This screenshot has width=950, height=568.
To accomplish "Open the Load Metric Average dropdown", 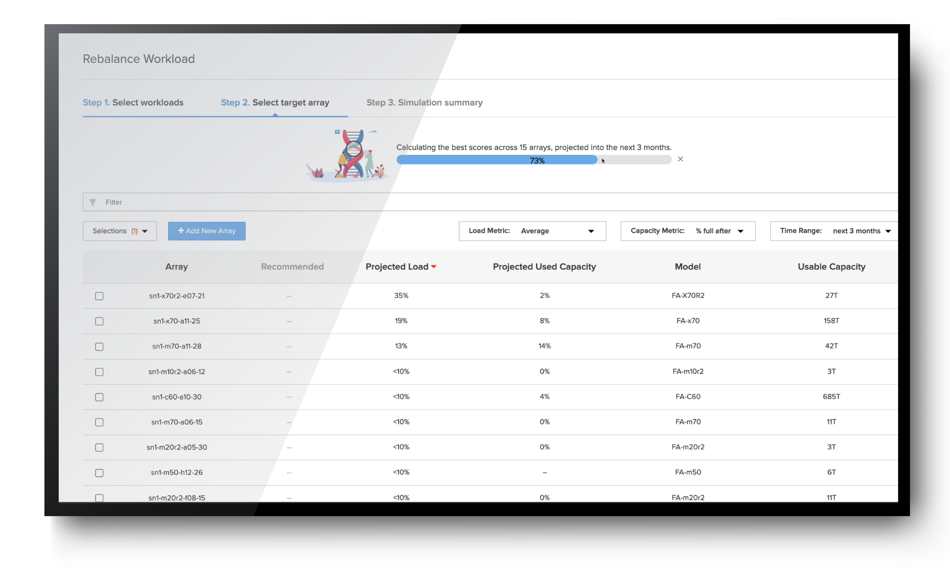I will point(532,231).
